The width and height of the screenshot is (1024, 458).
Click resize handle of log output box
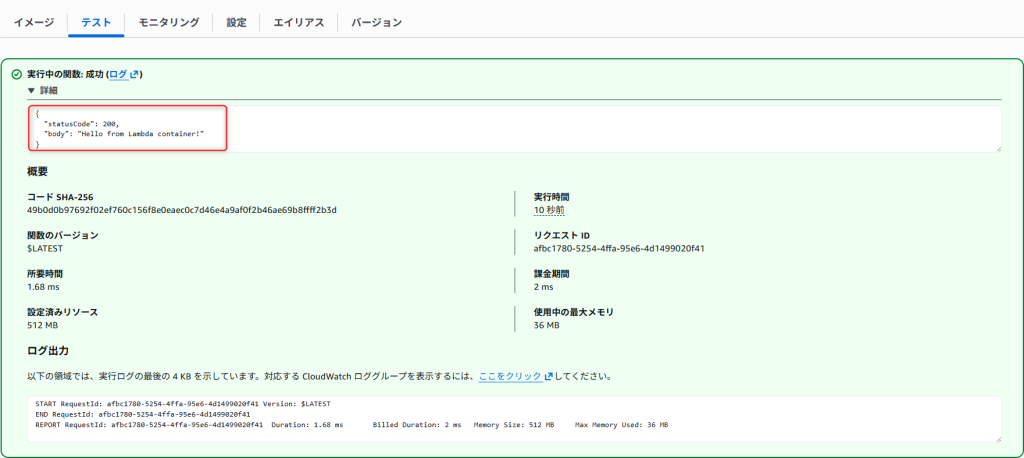[997, 437]
